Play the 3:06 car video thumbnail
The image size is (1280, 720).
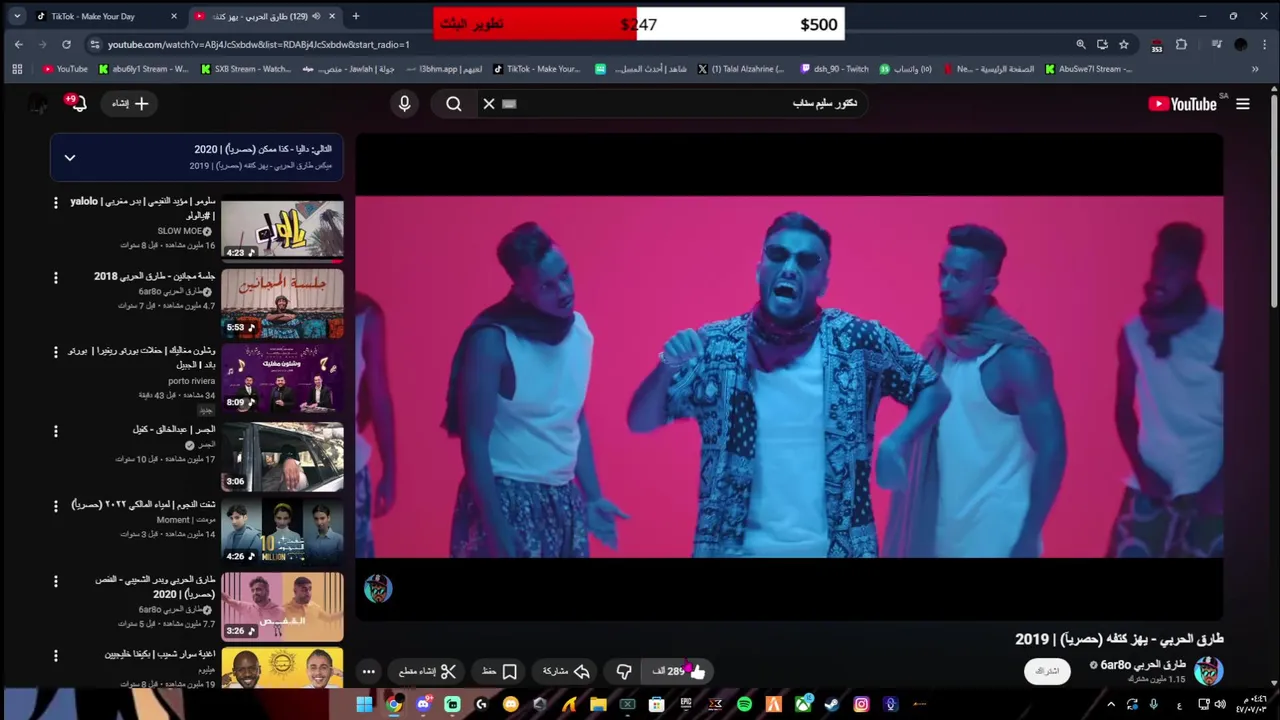point(282,456)
